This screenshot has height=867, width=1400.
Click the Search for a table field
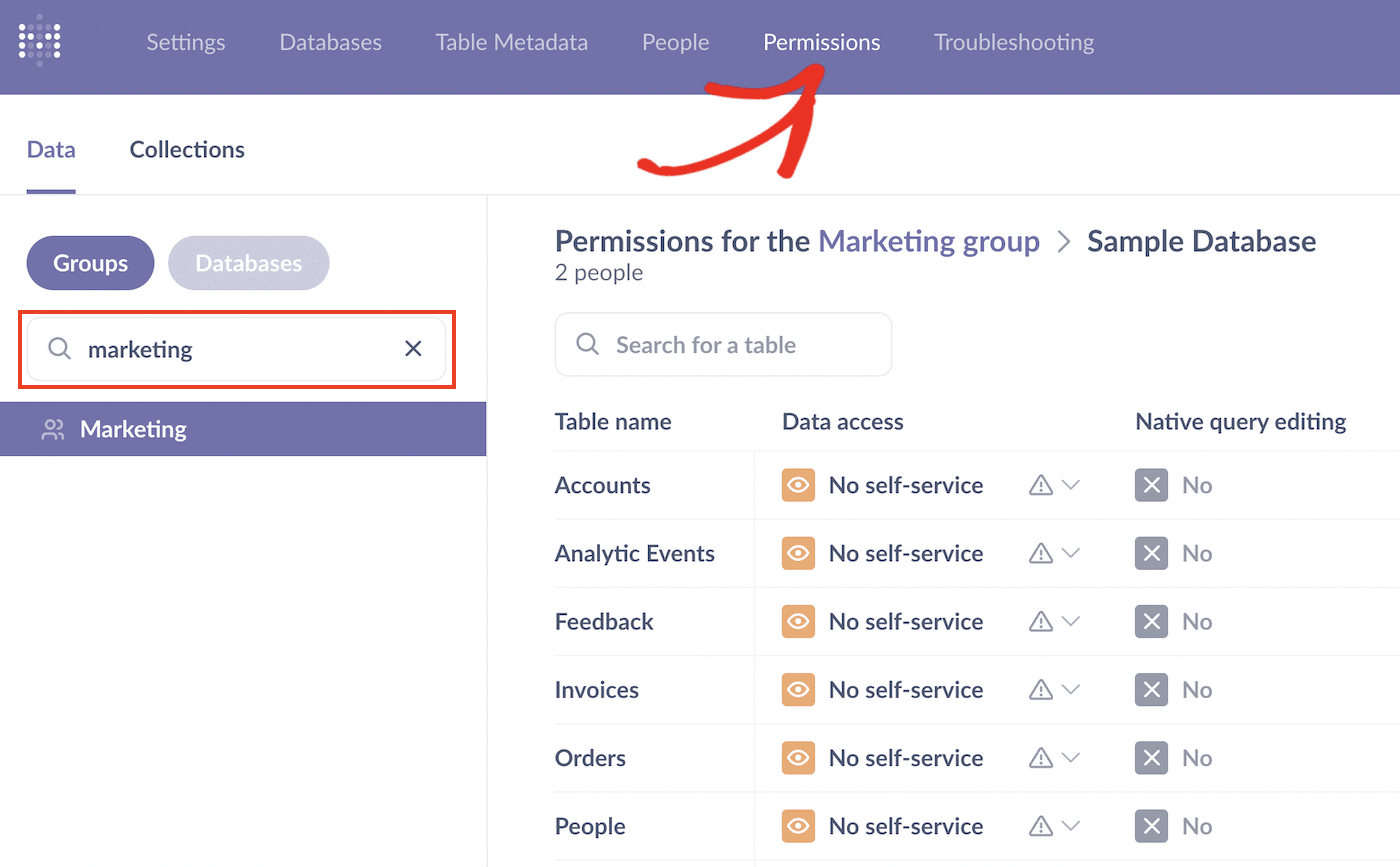[x=722, y=344]
